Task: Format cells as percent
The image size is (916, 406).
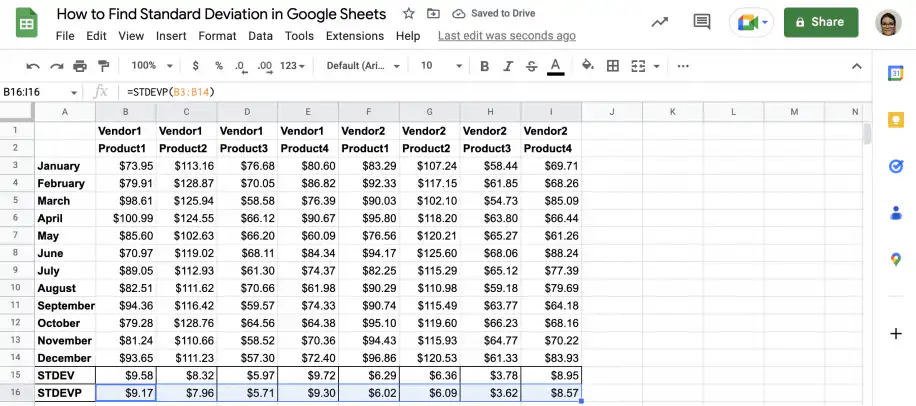Action: click(218, 66)
